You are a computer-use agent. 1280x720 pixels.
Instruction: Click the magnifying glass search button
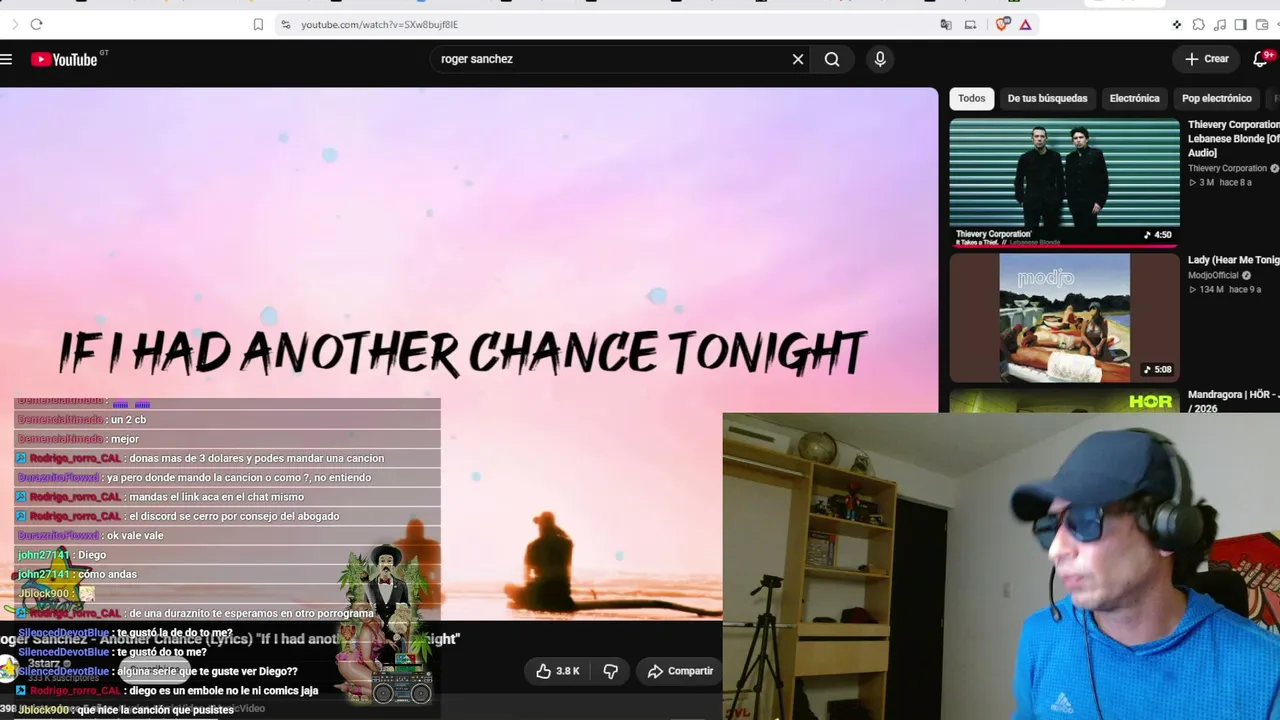pyautogui.click(x=832, y=59)
